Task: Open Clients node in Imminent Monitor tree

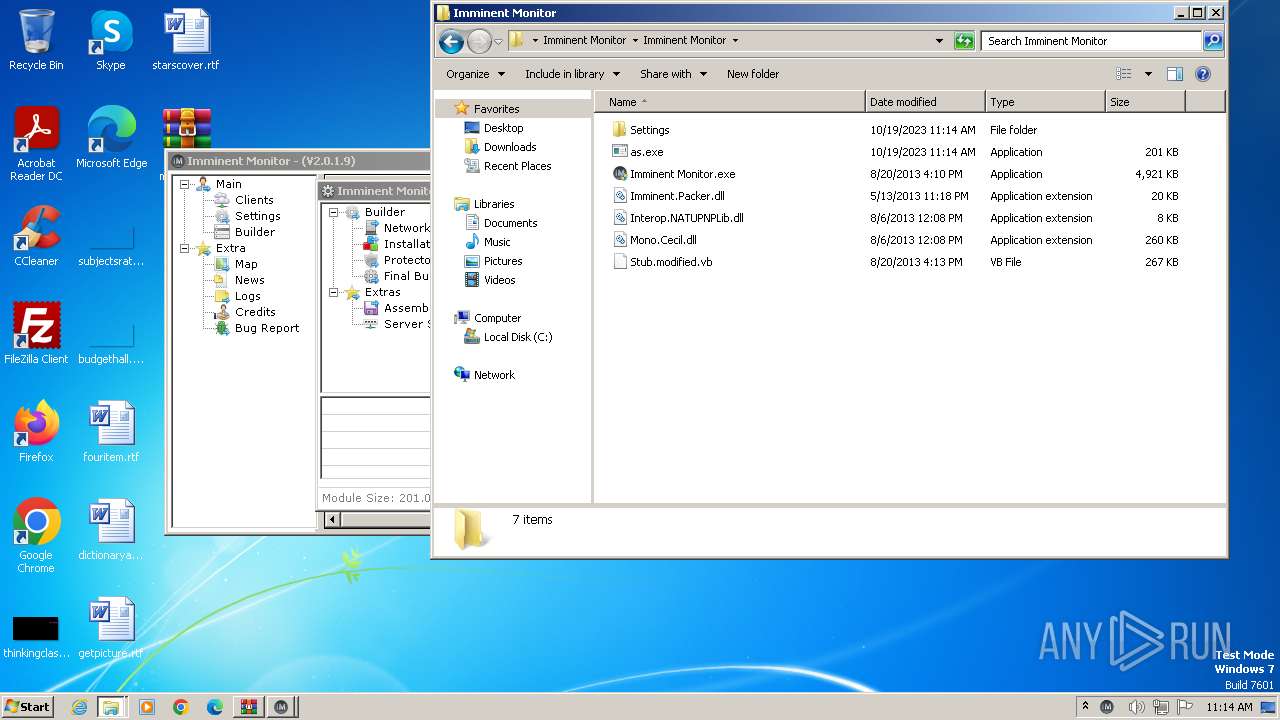Action: 254,200
